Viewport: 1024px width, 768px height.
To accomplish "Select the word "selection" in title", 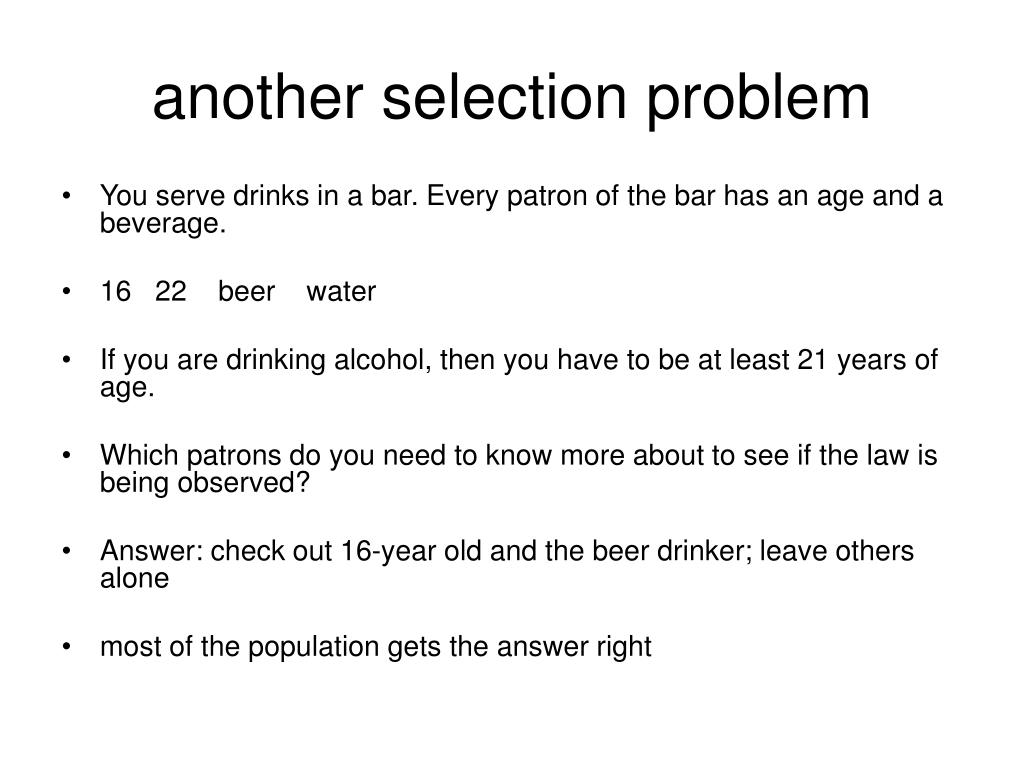I will click(504, 97).
